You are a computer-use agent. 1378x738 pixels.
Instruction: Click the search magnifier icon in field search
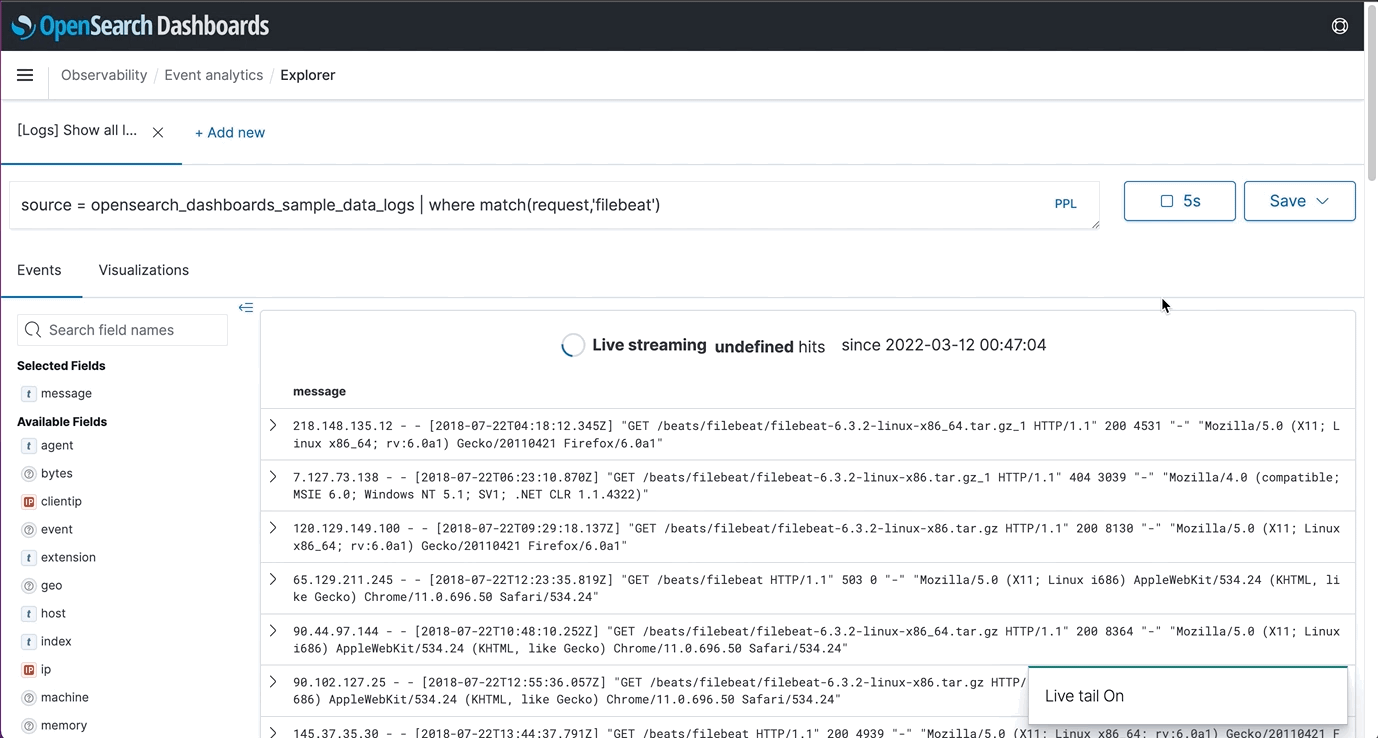point(33,330)
